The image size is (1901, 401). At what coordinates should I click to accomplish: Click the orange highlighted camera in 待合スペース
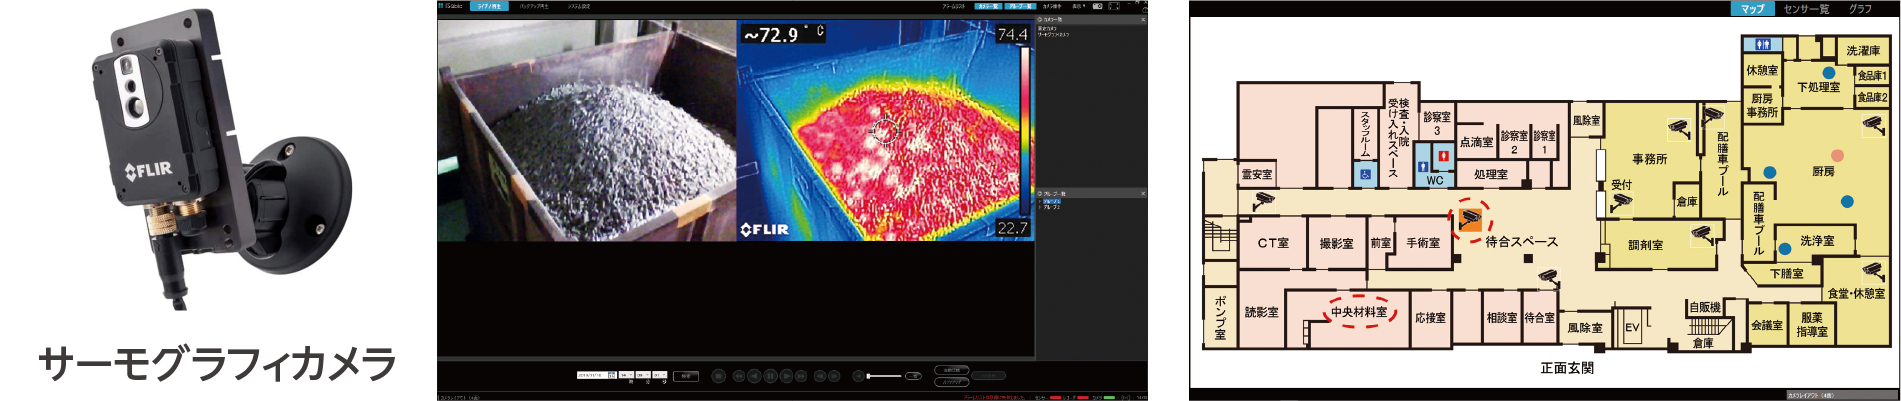pyautogui.click(x=1469, y=218)
